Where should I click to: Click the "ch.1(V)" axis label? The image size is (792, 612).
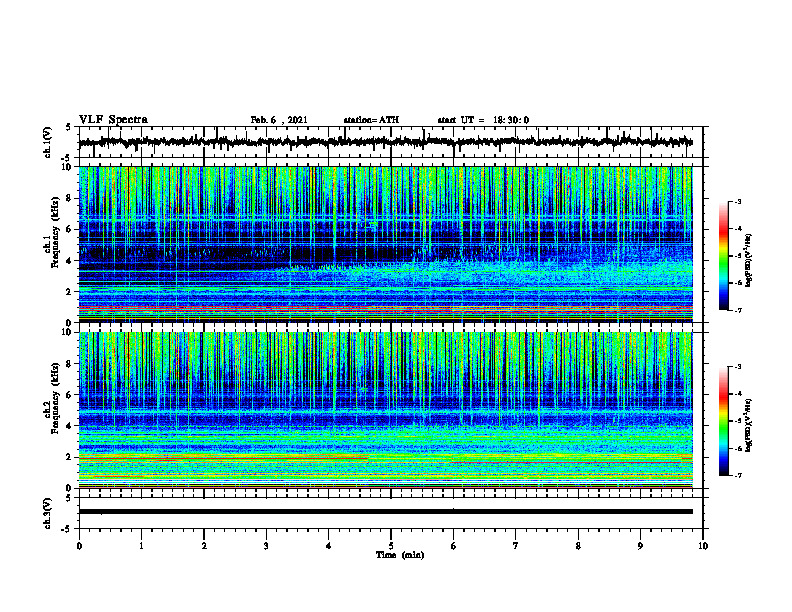pos(48,142)
